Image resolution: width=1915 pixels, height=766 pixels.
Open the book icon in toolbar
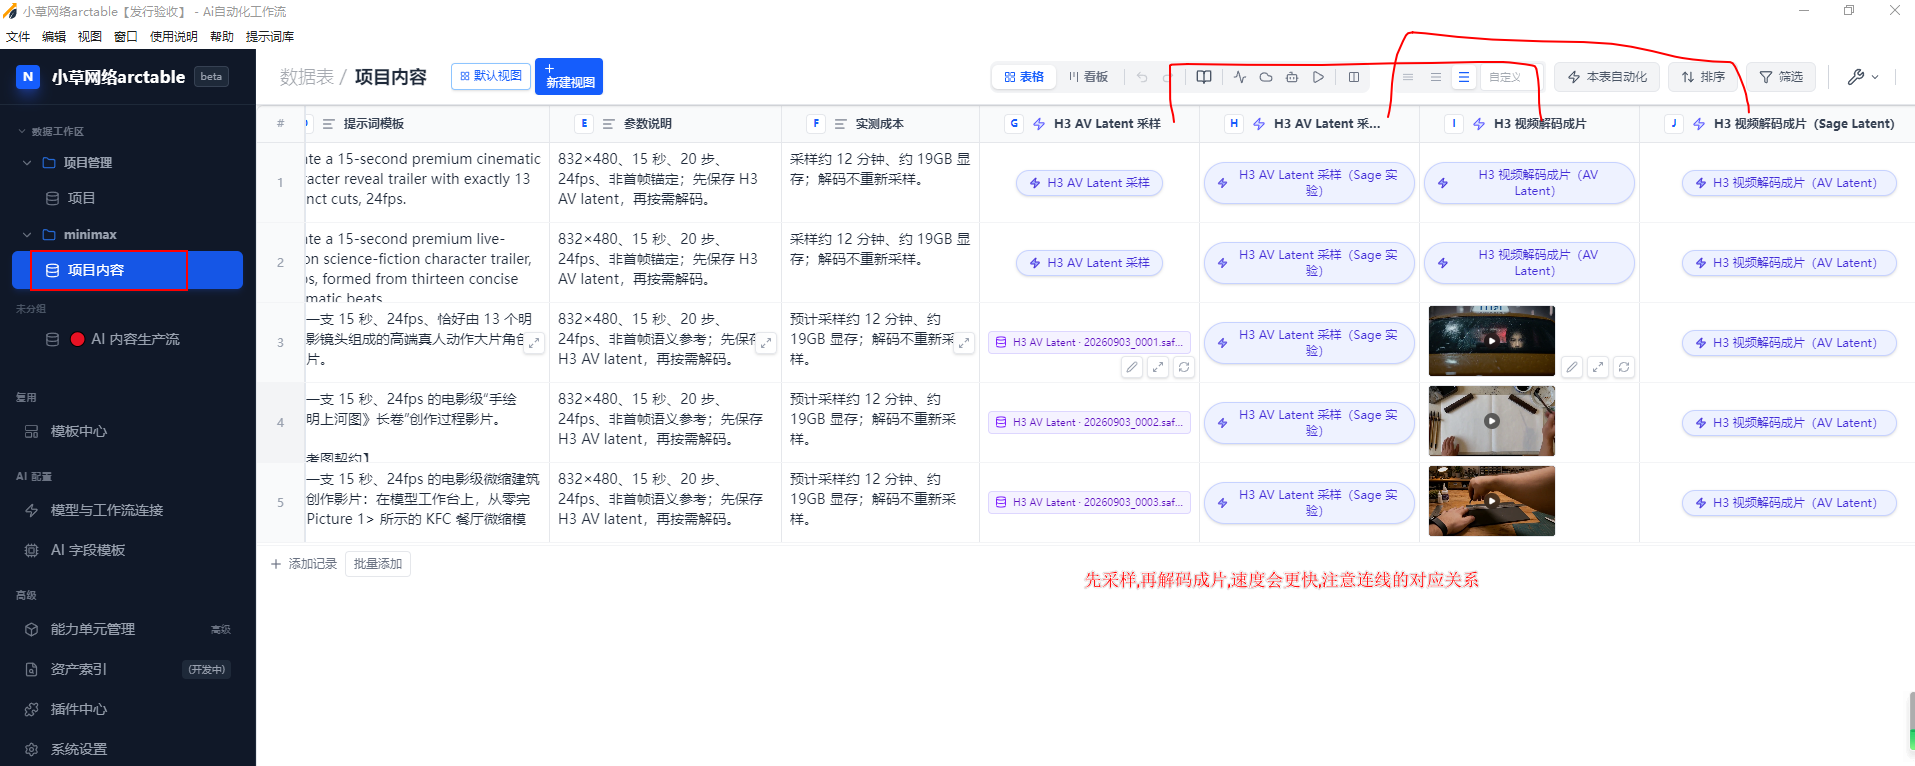(1204, 77)
